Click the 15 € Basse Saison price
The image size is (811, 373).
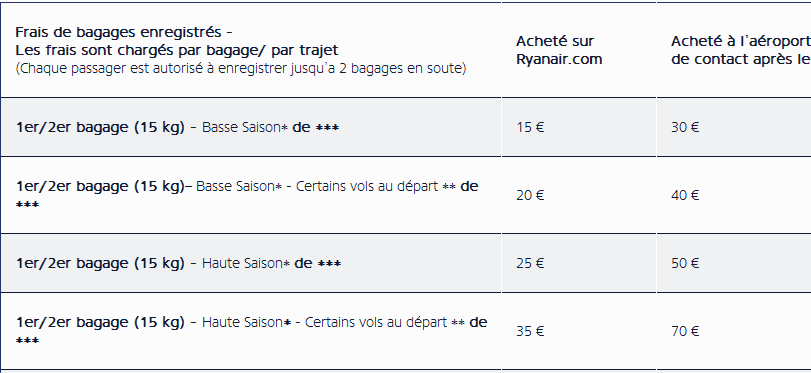click(530, 127)
